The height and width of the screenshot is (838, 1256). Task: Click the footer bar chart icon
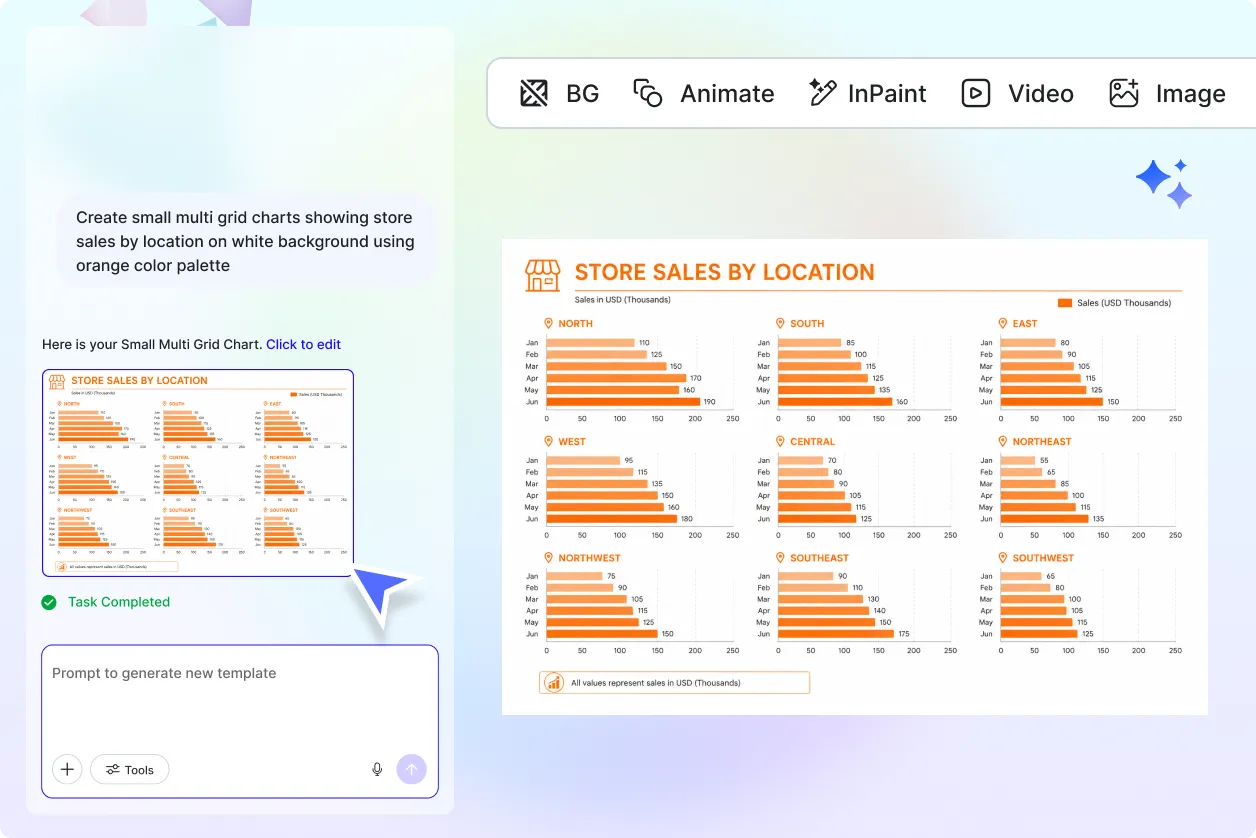(x=553, y=683)
